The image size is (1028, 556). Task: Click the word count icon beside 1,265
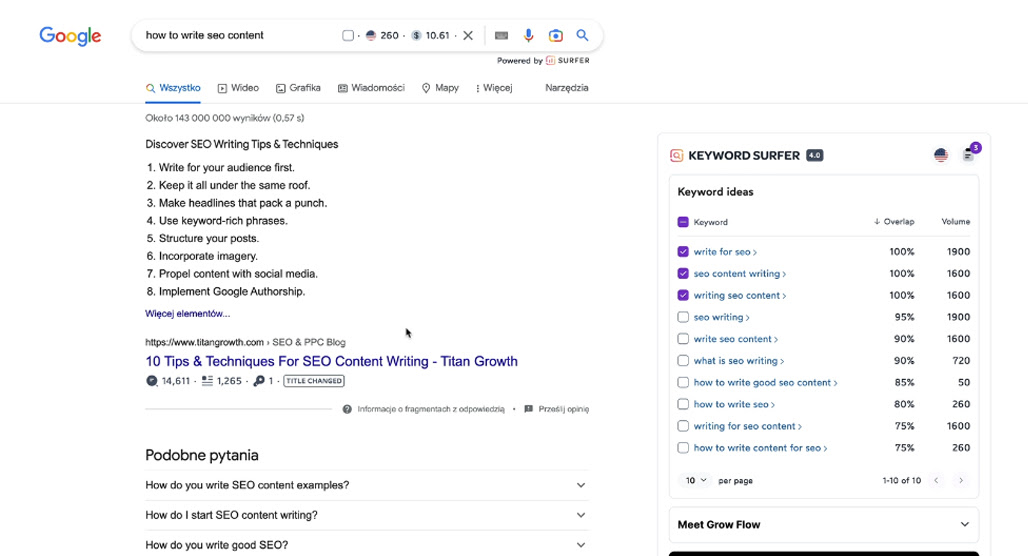[207, 381]
